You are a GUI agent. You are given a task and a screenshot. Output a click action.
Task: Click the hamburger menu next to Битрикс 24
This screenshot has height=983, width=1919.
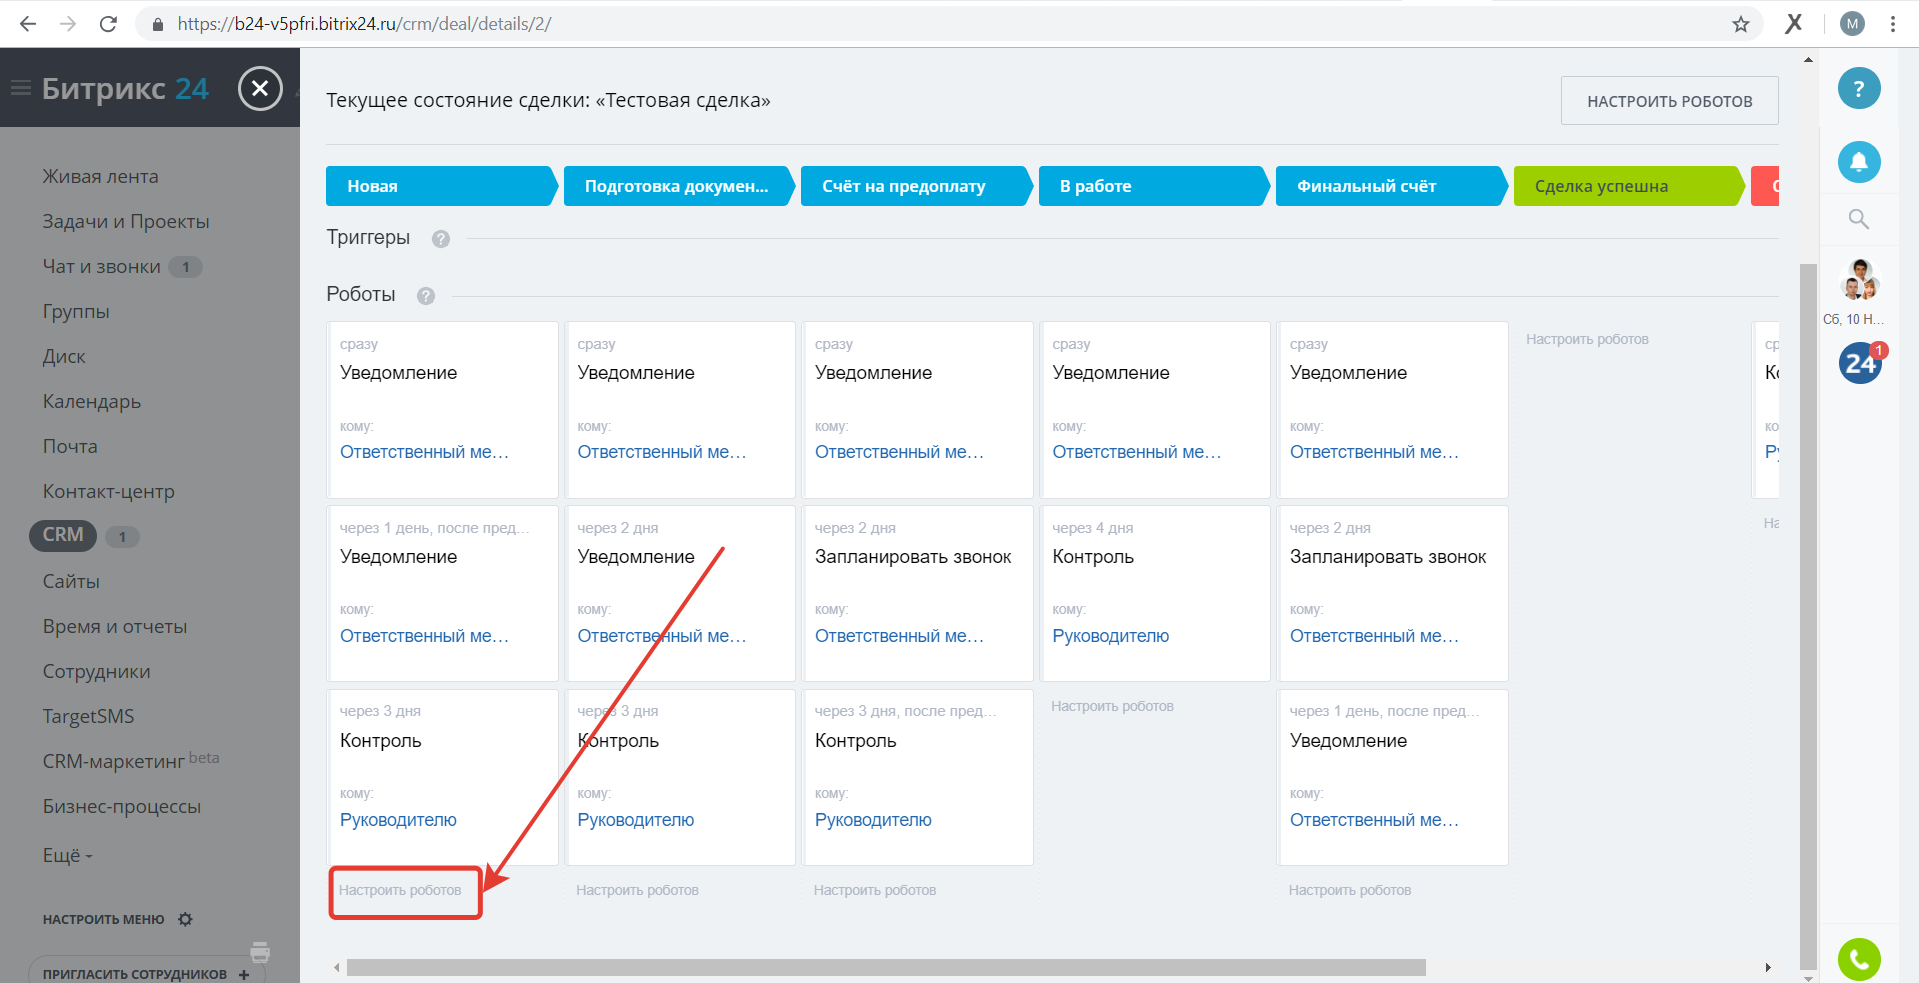click(20, 89)
